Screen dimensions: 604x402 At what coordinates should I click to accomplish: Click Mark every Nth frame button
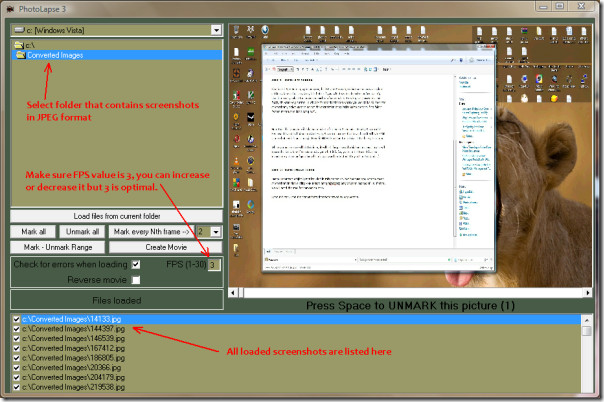[151, 231]
